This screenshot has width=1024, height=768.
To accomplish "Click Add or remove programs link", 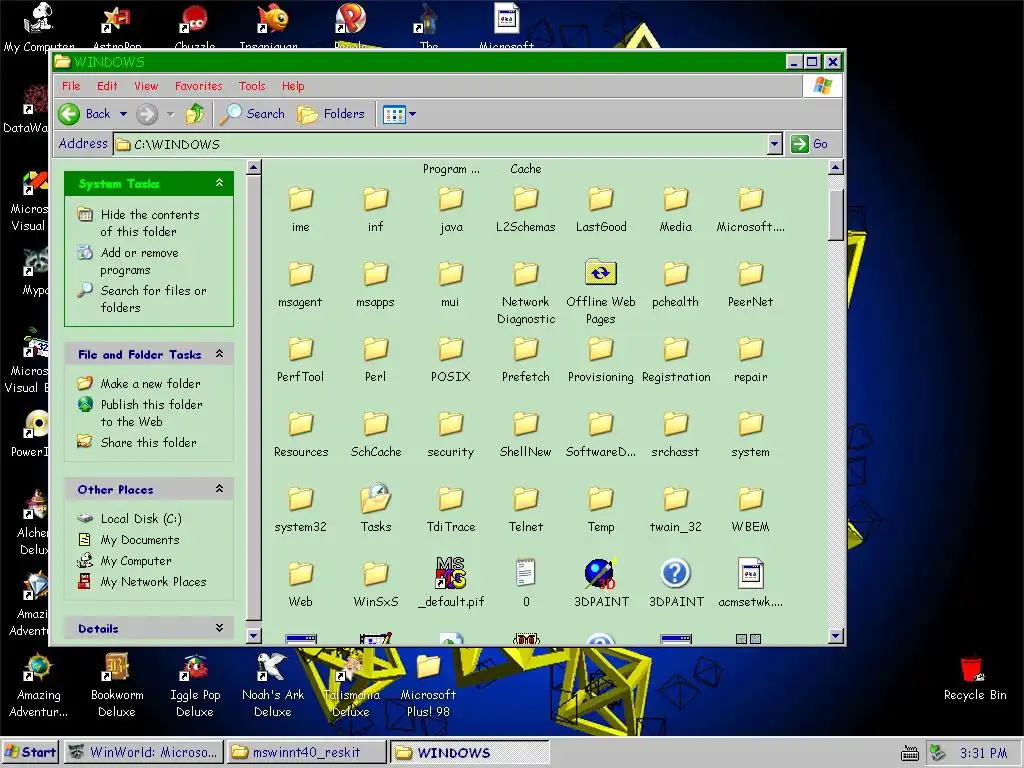I will [x=139, y=261].
